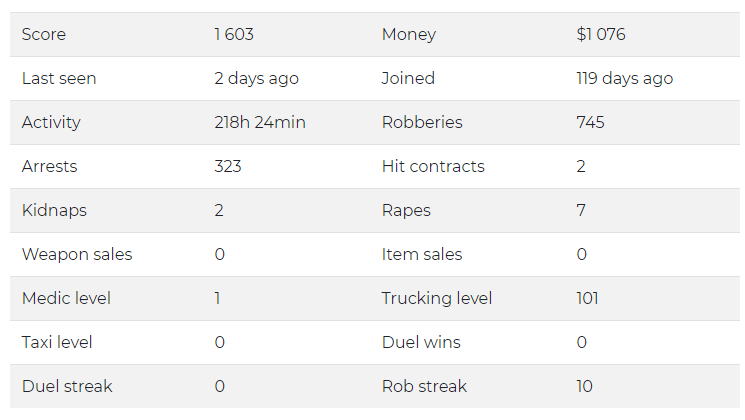Select the Rob streak value 10
745x420 pixels.
coord(584,386)
